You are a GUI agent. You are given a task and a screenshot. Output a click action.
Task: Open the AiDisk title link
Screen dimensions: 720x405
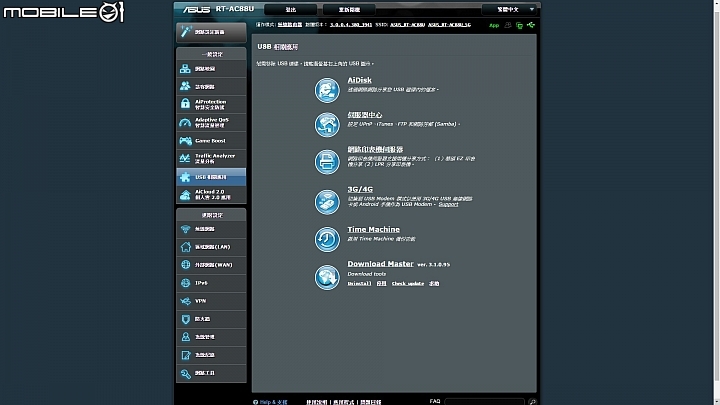click(360, 80)
